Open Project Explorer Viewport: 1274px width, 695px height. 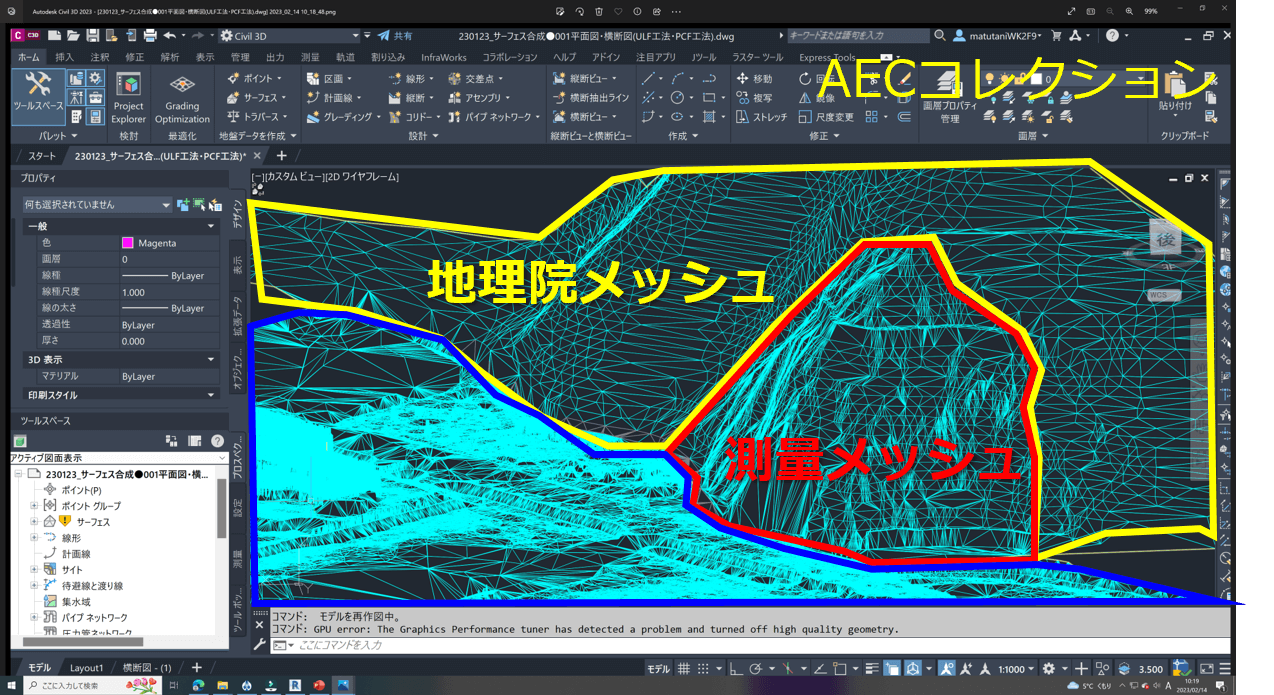pyautogui.click(x=128, y=97)
